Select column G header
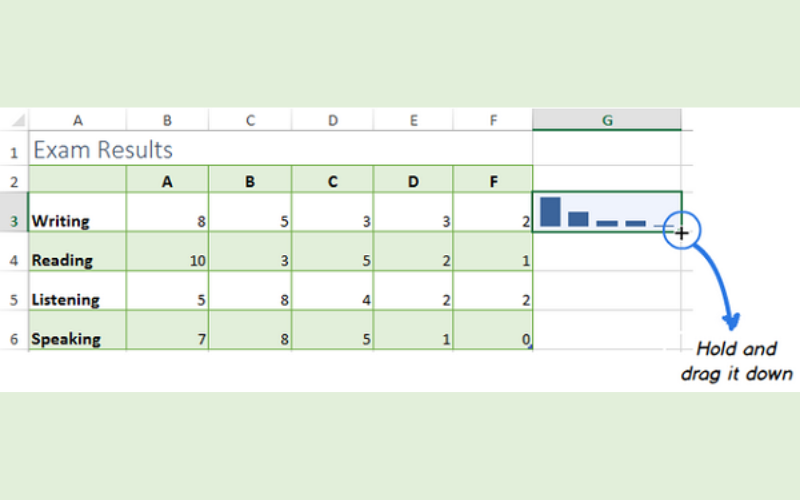Viewport: 800px width, 500px height. [606, 120]
